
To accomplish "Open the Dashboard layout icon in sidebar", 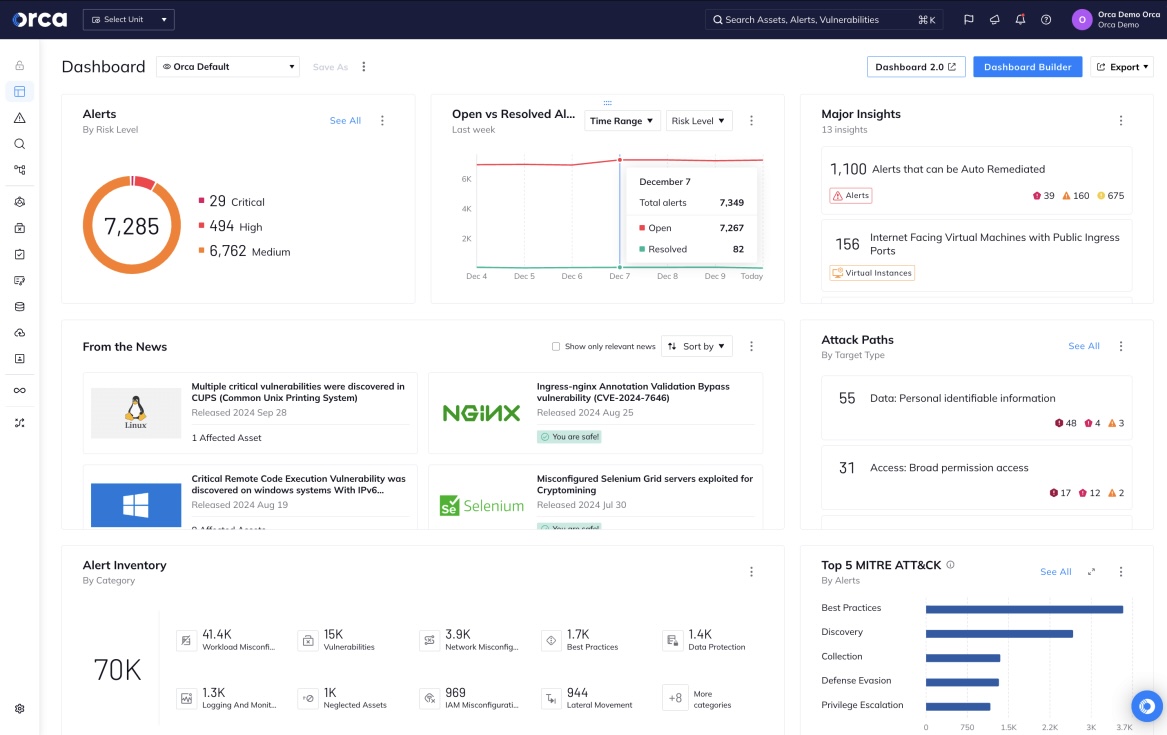I will coord(19,92).
